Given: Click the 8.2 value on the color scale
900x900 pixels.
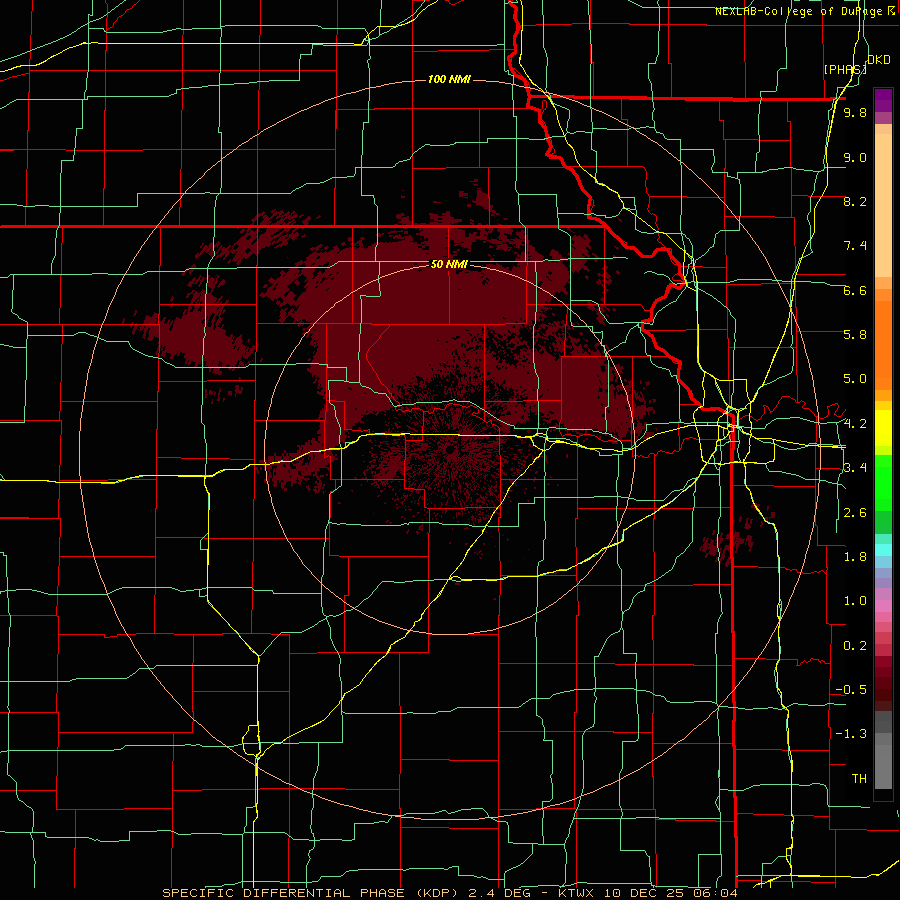Looking at the screenshot, I should (855, 201).
